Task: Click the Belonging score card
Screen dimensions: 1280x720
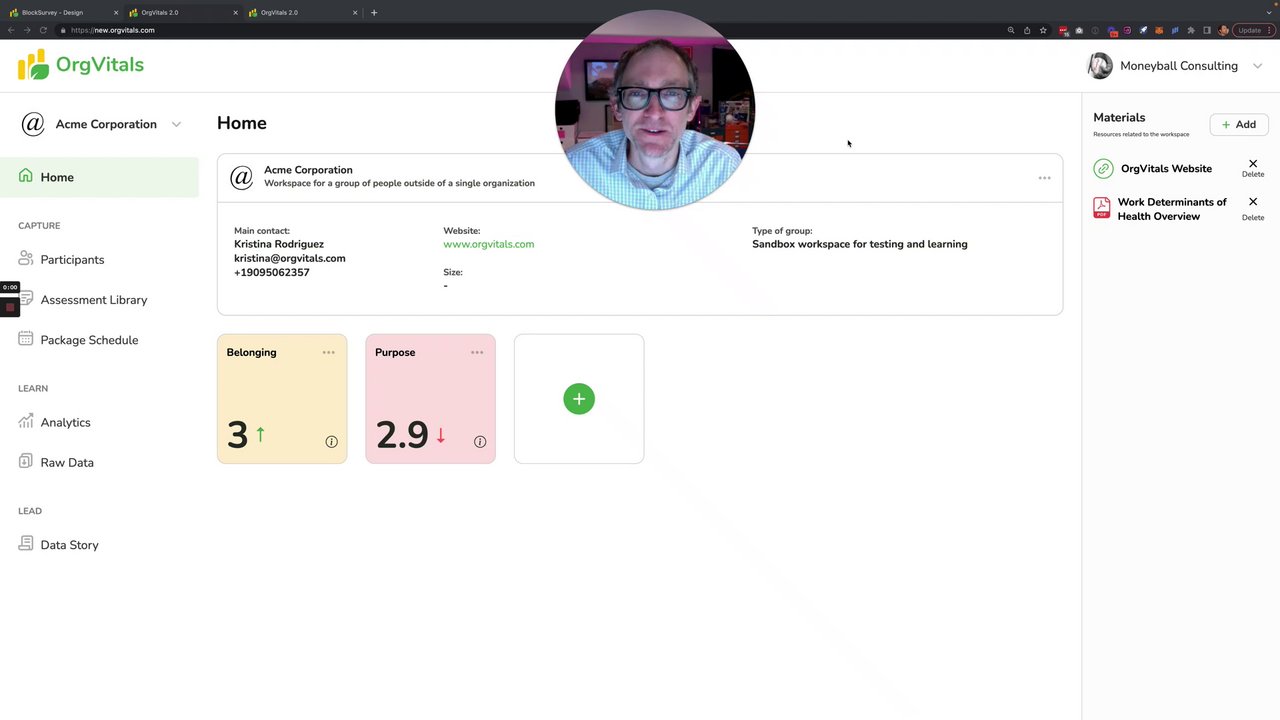Action: (282, 399)
